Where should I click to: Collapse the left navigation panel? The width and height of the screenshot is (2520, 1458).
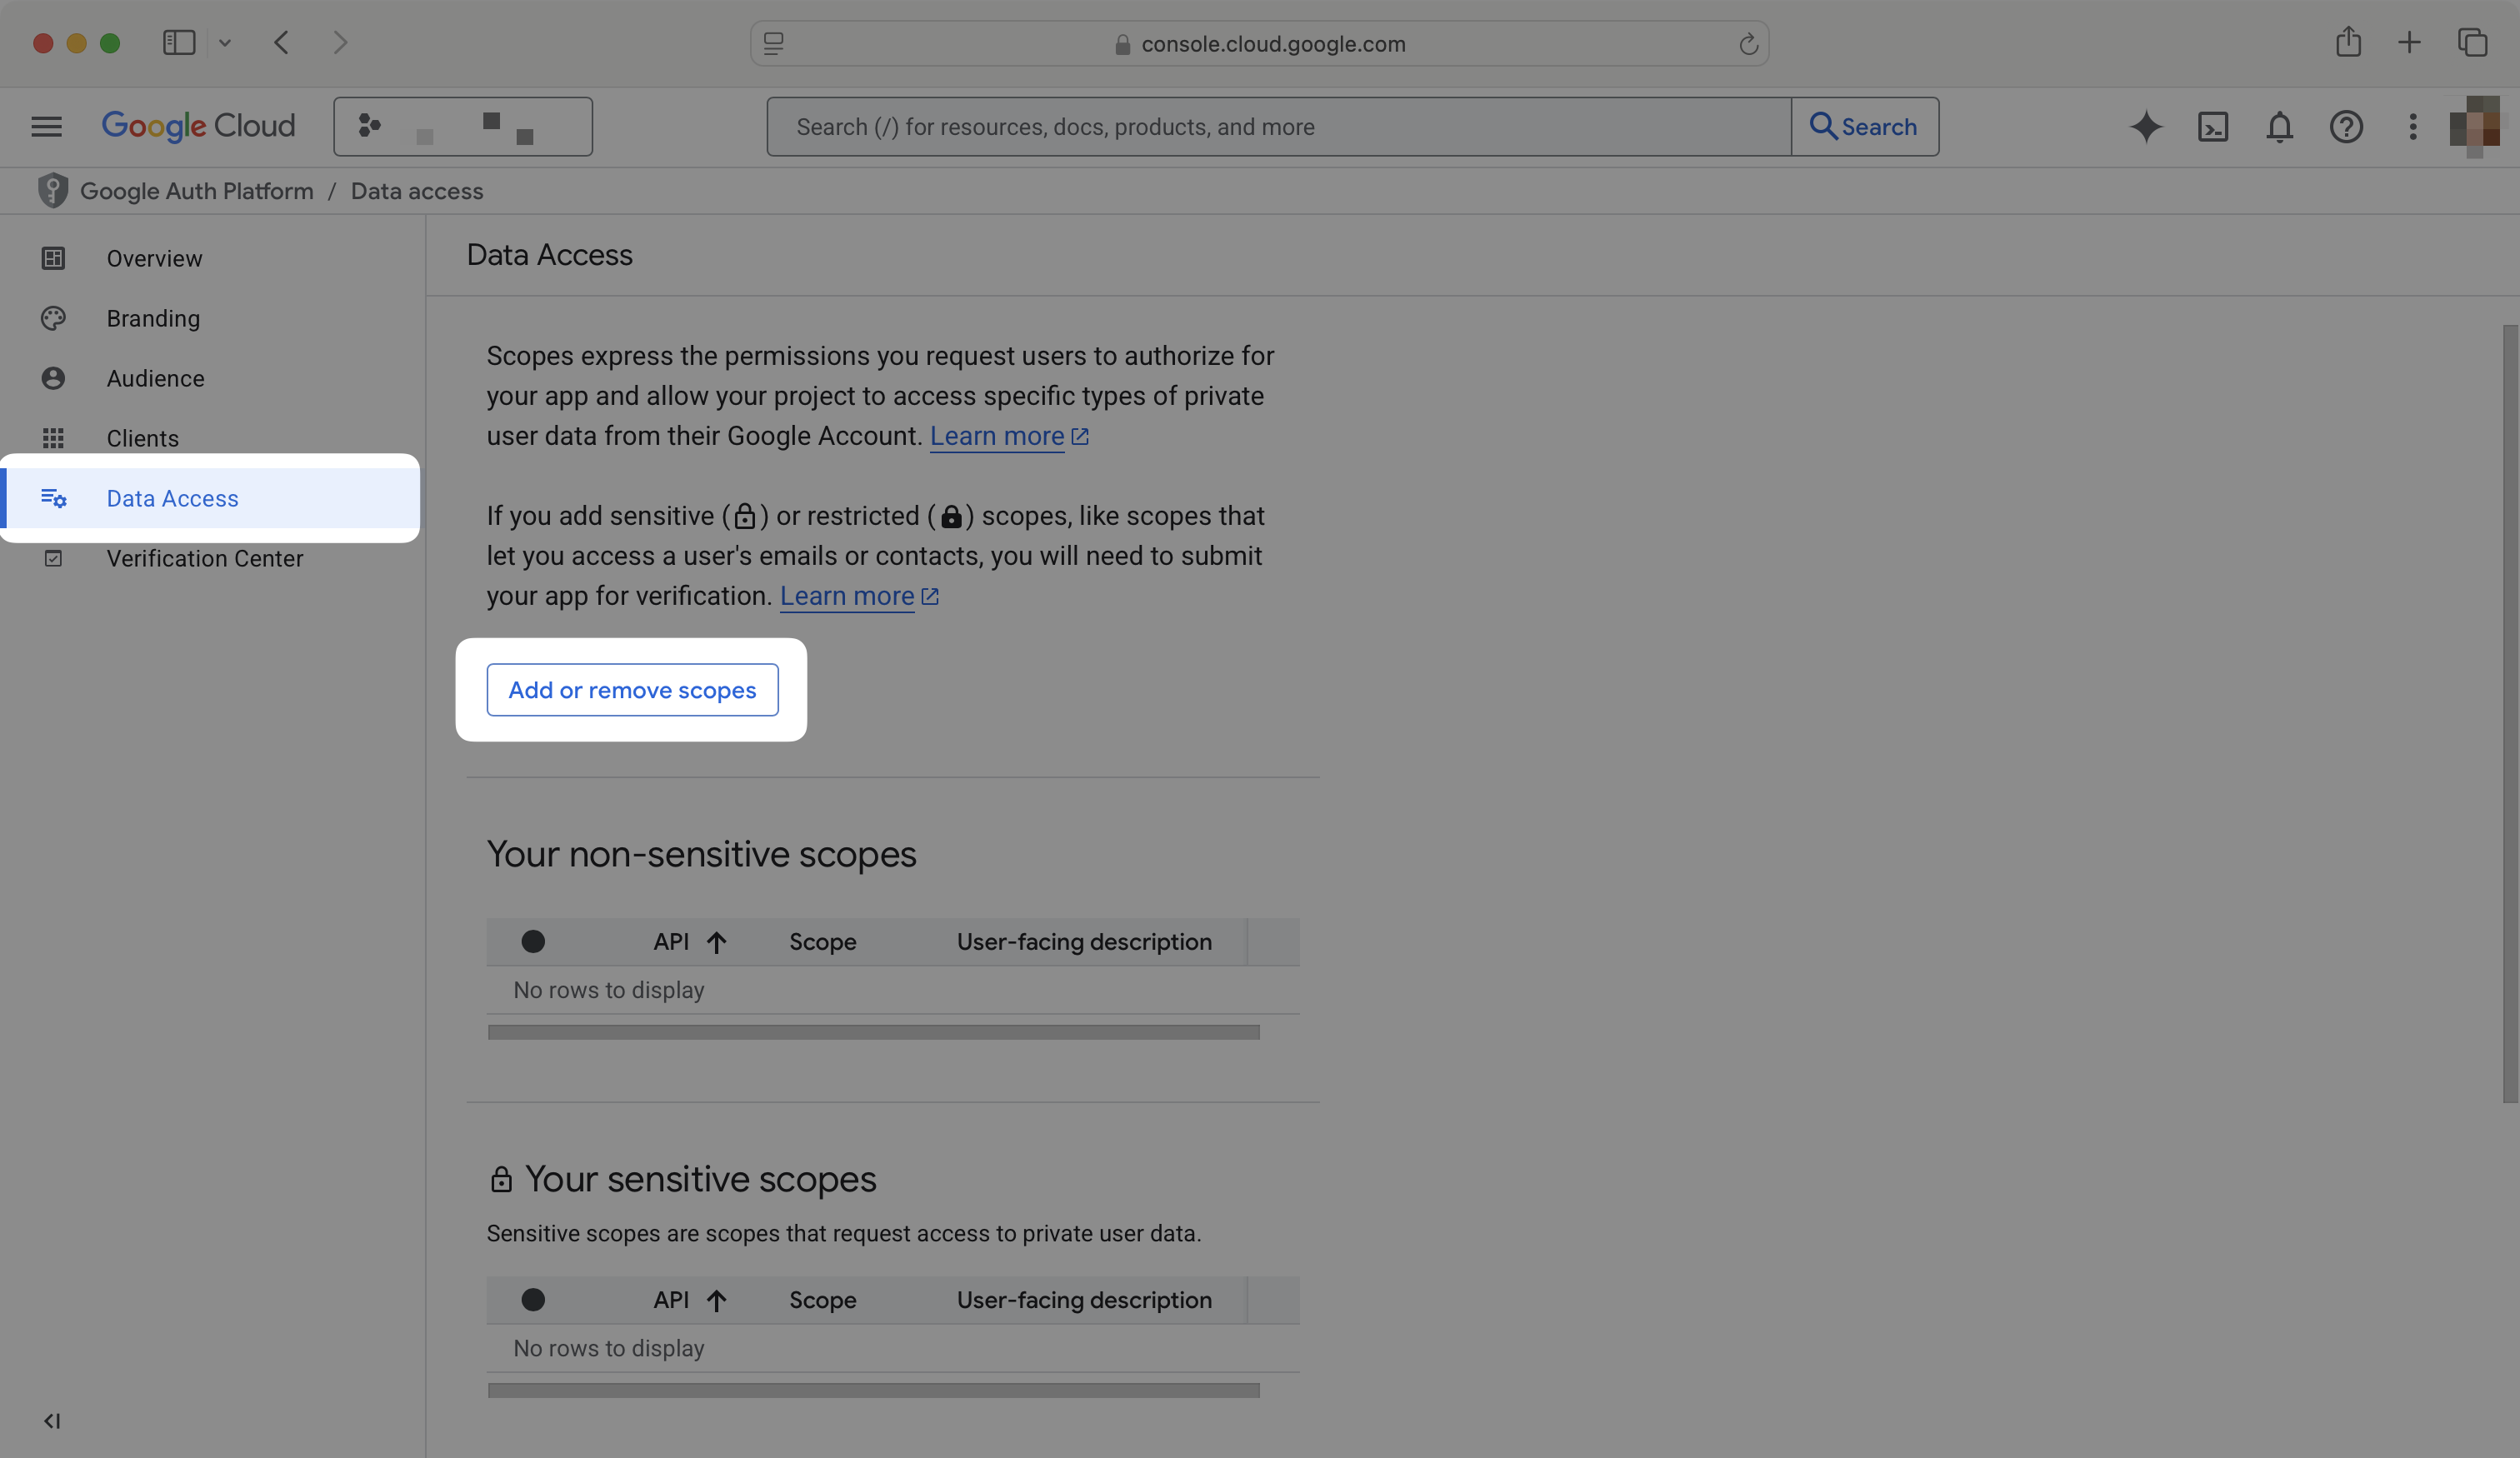[51, 1420]
